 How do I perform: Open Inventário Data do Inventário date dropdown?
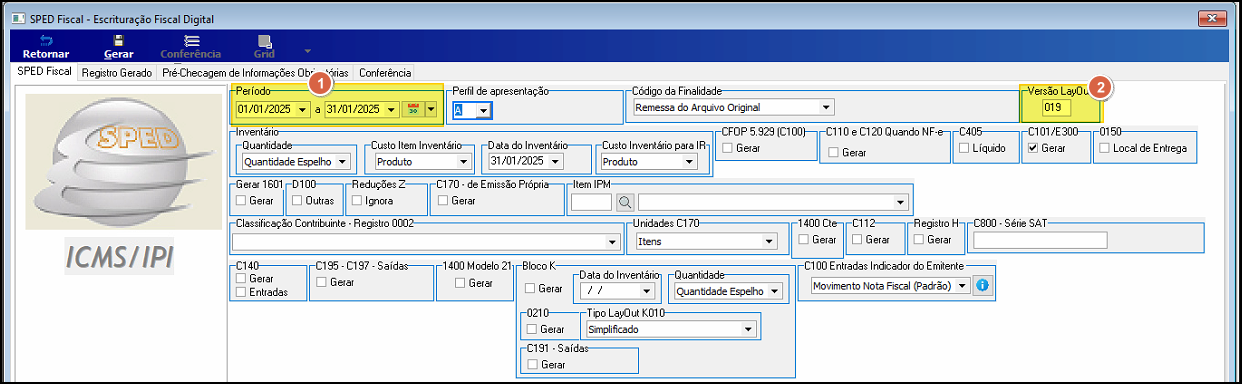coord(556,161)
